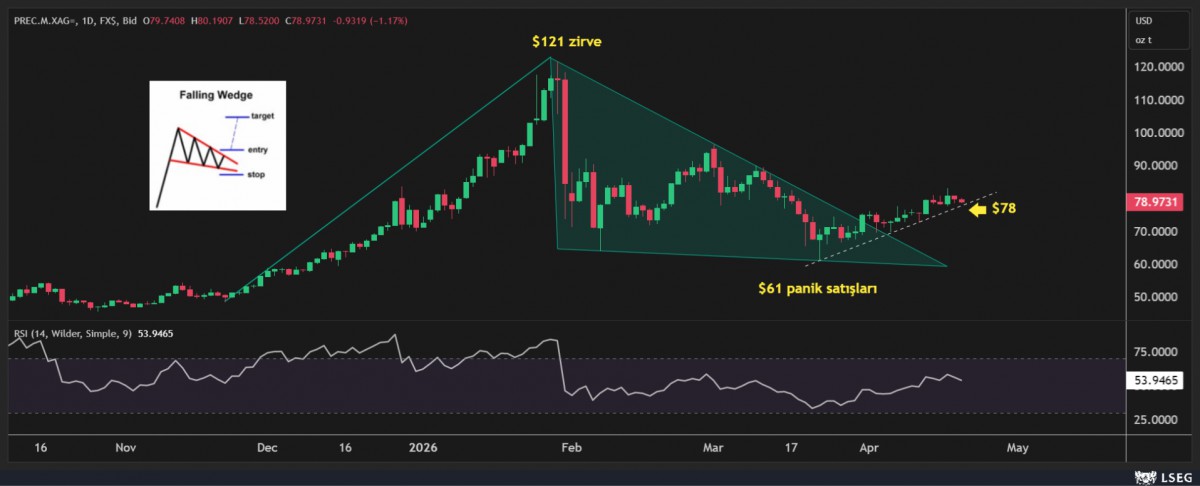This screenshot has width=1200, height=486.
Task: Click the LSEG logo icon
Action: (1140, 475)
